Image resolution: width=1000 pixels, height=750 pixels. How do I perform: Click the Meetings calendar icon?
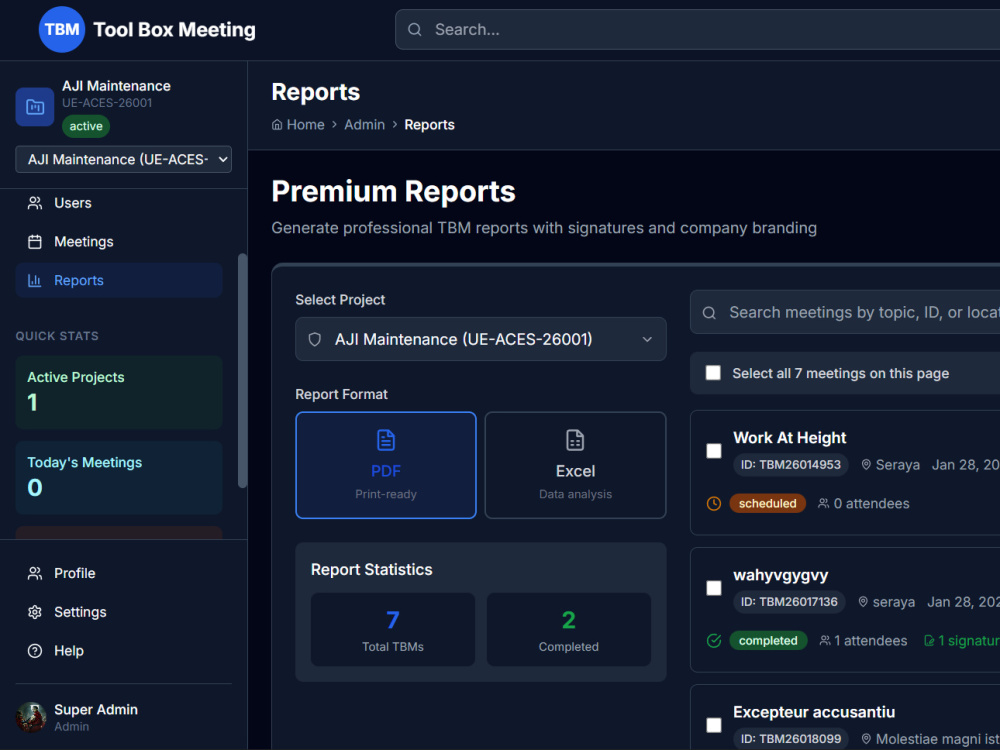tap(35, 242)
